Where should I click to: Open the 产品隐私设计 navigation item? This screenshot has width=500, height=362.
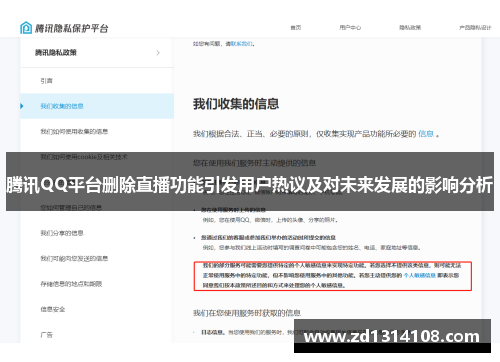(475, 28)
